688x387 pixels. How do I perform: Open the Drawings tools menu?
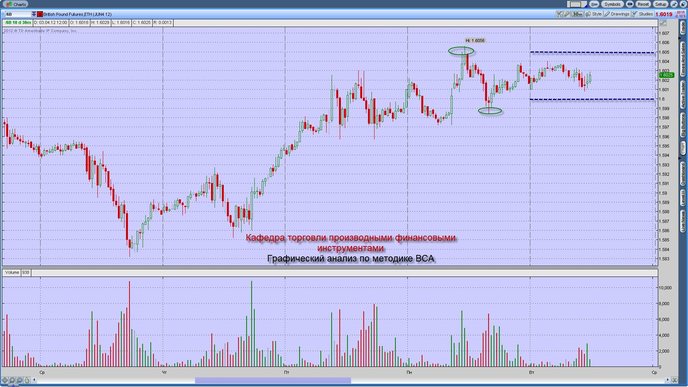click(617, 14)
